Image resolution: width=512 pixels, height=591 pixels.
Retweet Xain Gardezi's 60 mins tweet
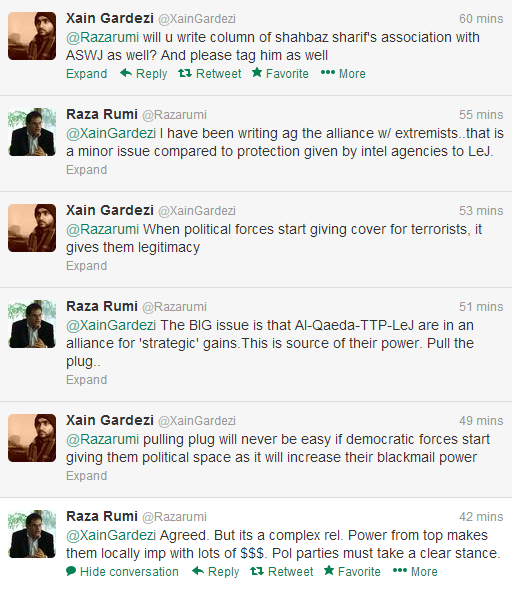tap(210, 73)
